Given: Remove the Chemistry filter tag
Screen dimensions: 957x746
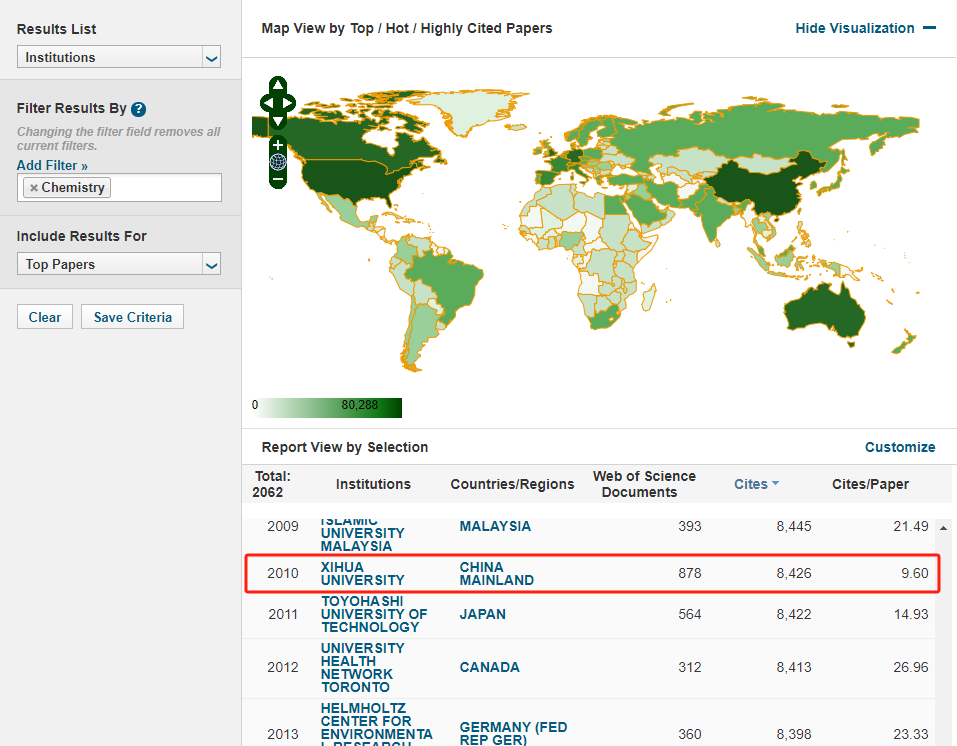Looking at the screenshot, I should coord(34,188).
